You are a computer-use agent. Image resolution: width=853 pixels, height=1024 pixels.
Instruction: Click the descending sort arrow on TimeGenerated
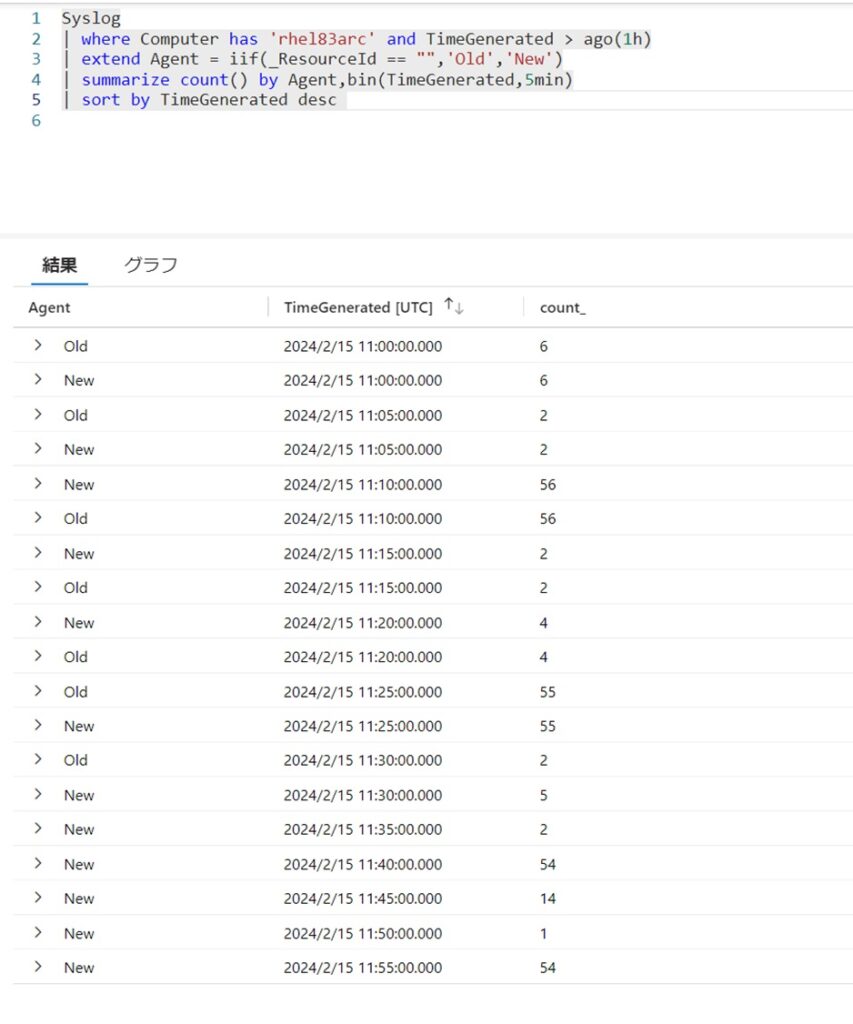click(458, 307)
